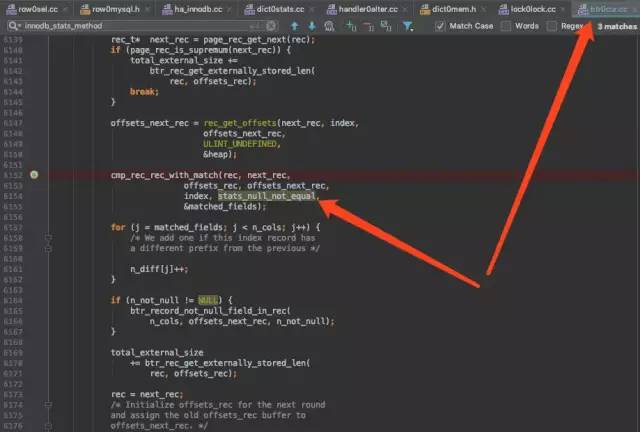640x432 pixels.
Task: Switch to the dict0mem.h tab
Action: [453, 9]
